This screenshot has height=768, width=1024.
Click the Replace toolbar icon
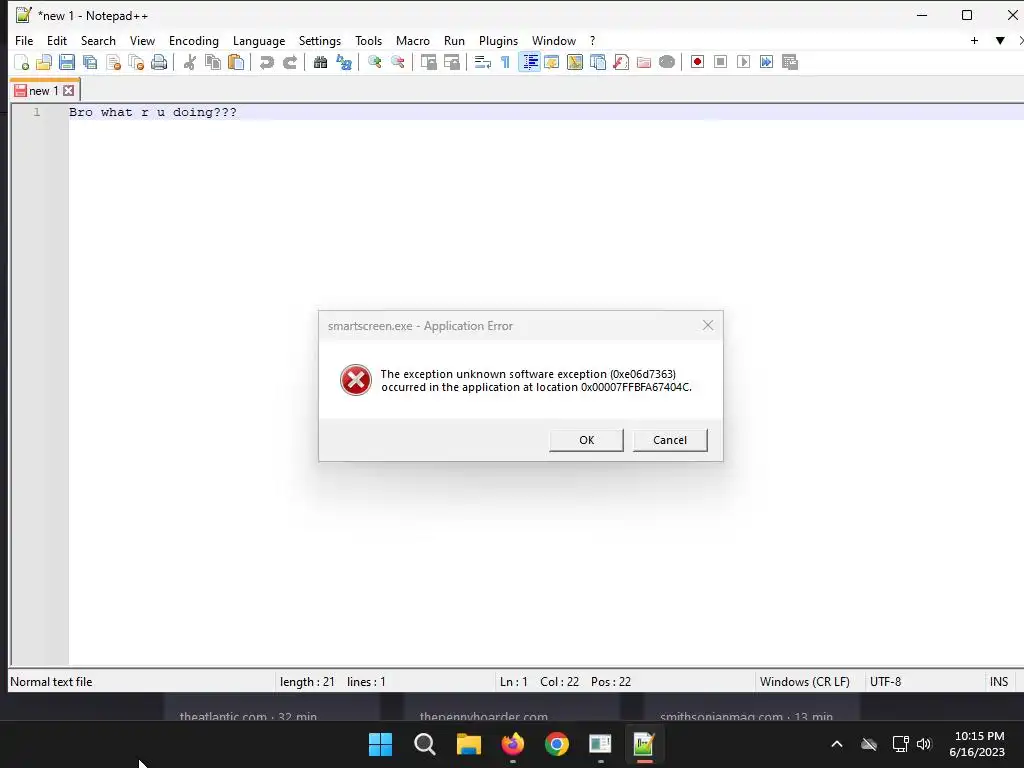click(344, 62)
